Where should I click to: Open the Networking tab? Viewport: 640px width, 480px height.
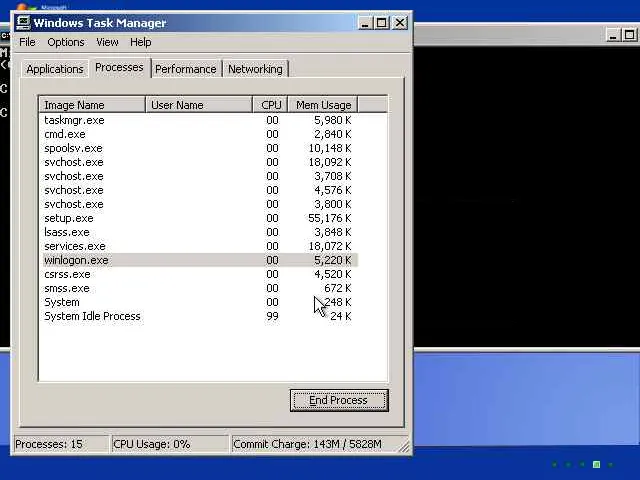click(255, 69)
